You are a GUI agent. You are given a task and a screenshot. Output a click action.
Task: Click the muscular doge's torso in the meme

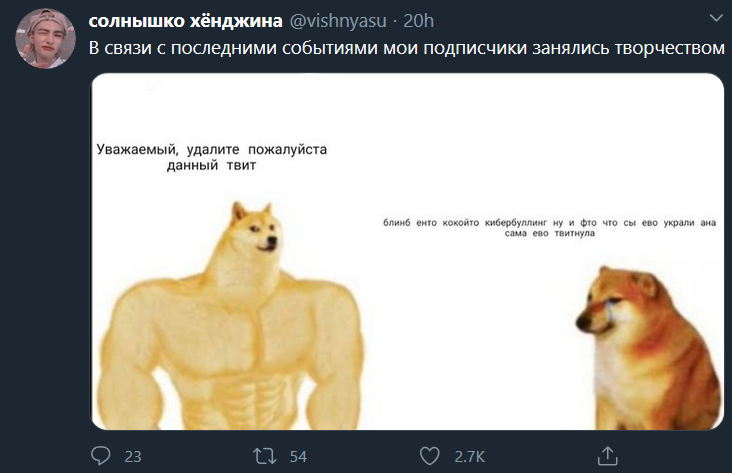click(x=229, y=355)
